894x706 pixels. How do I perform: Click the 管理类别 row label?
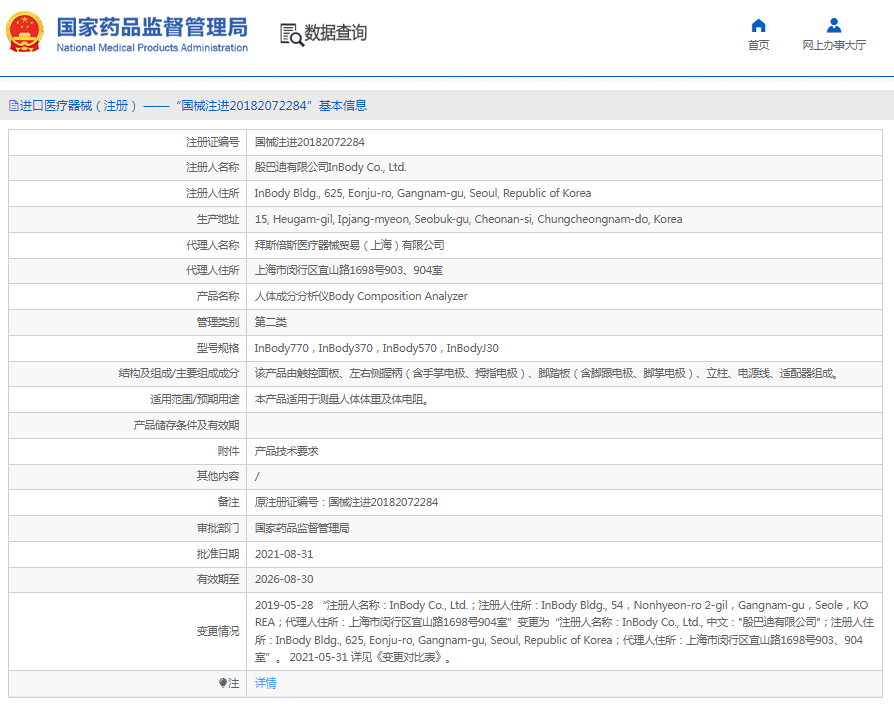tap(217, 322)
